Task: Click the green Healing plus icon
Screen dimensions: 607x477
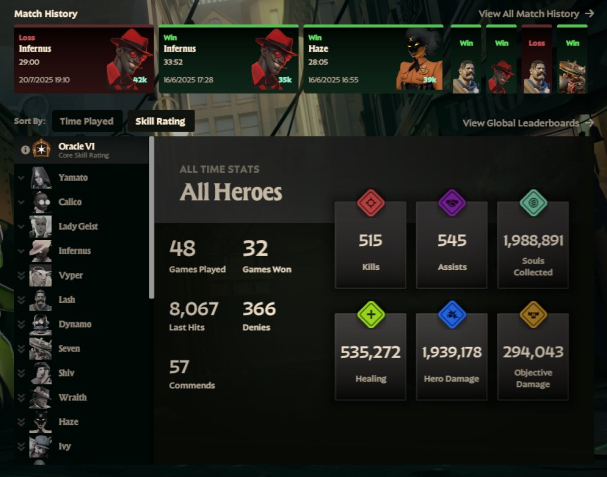Action: point(370,314)
